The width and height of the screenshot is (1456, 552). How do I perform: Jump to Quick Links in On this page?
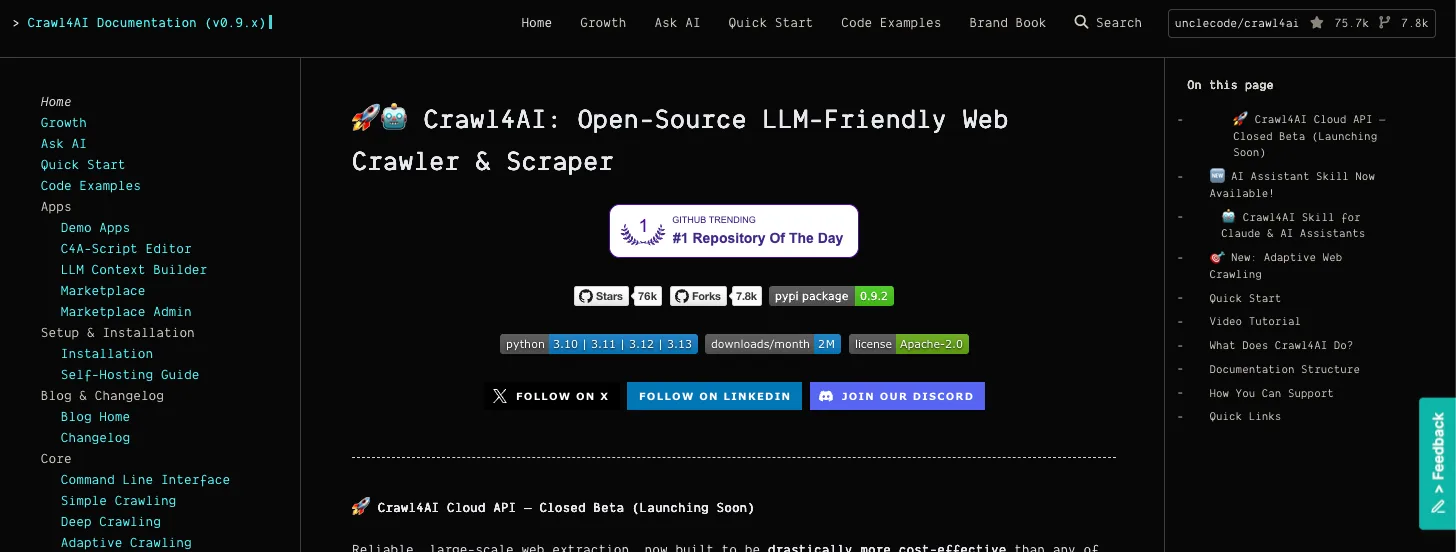coord(1245,416)
